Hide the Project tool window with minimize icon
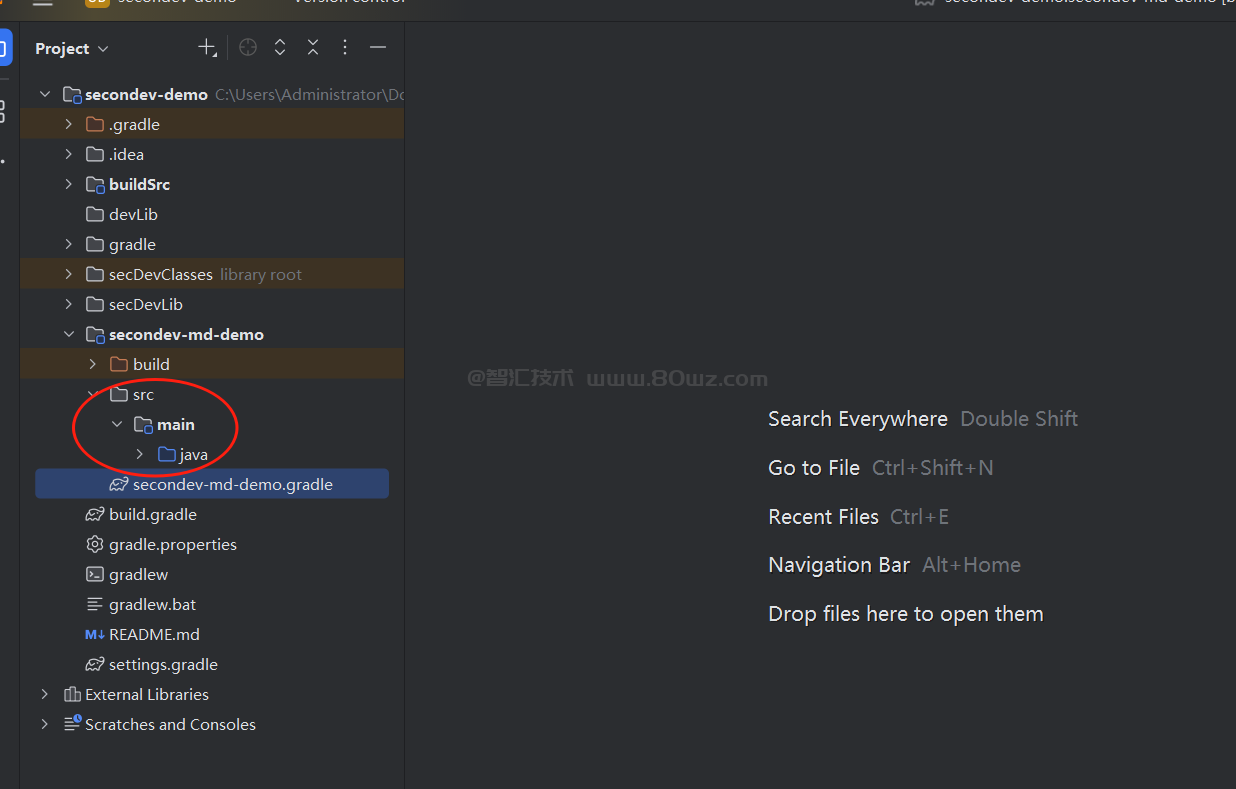Viewport: 1236px width, 789px height. pyautogui.click(x=378, y=48)
